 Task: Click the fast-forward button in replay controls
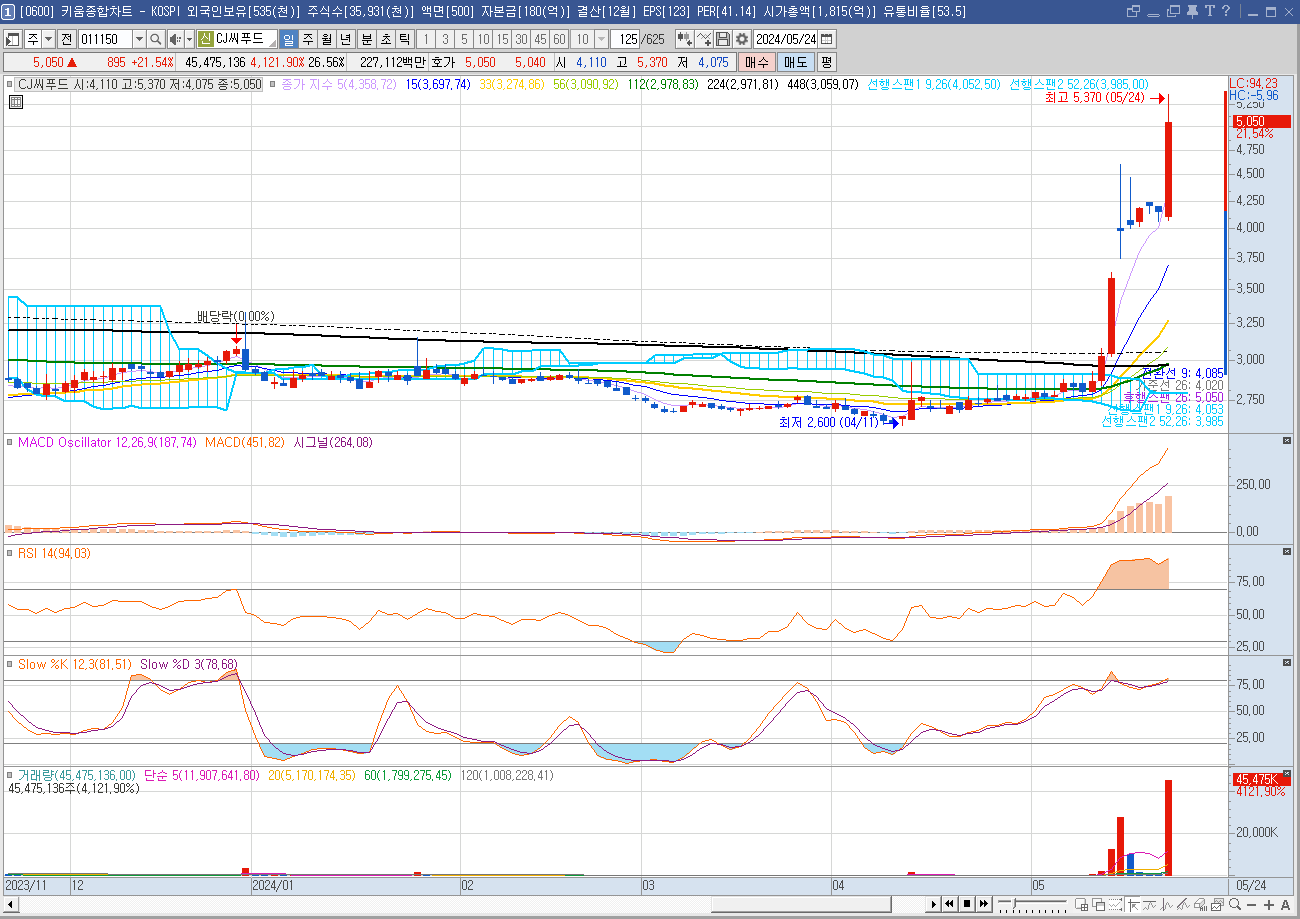click(984, 904)
